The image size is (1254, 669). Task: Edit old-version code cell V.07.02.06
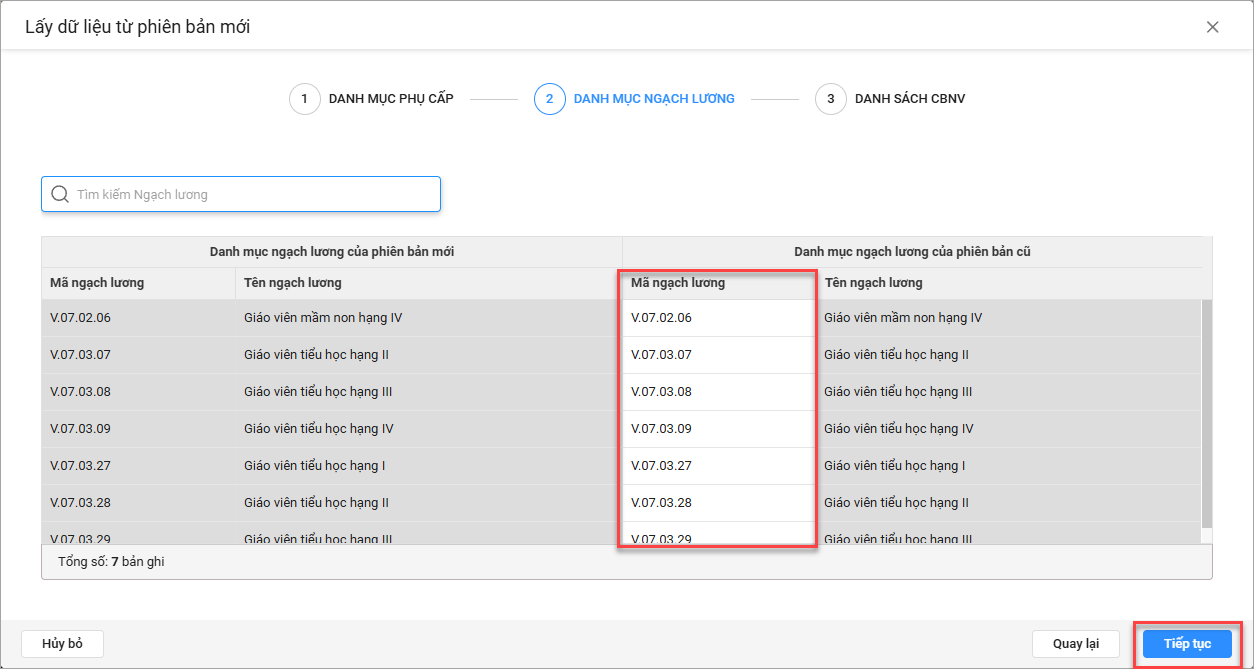point(720,318)
